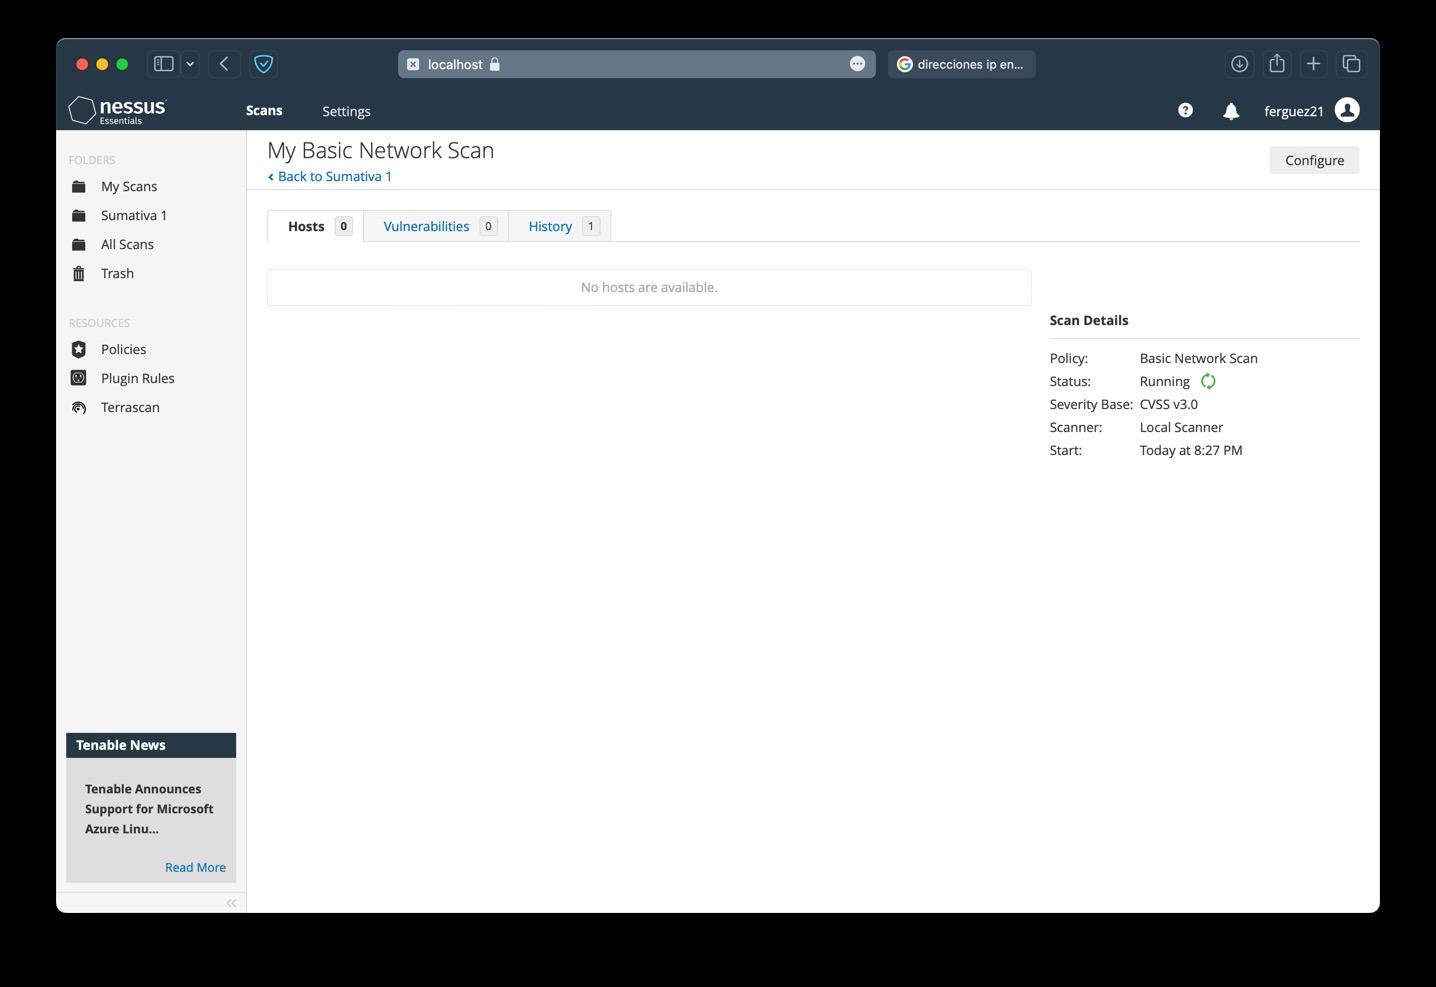Screen dimensions: 1436x987
Task: Click the Policies shield icon
Action: tap(79, 349)
